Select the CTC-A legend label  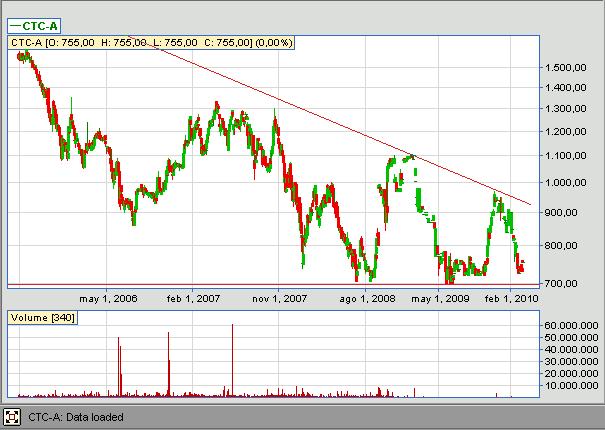(34, 26)
